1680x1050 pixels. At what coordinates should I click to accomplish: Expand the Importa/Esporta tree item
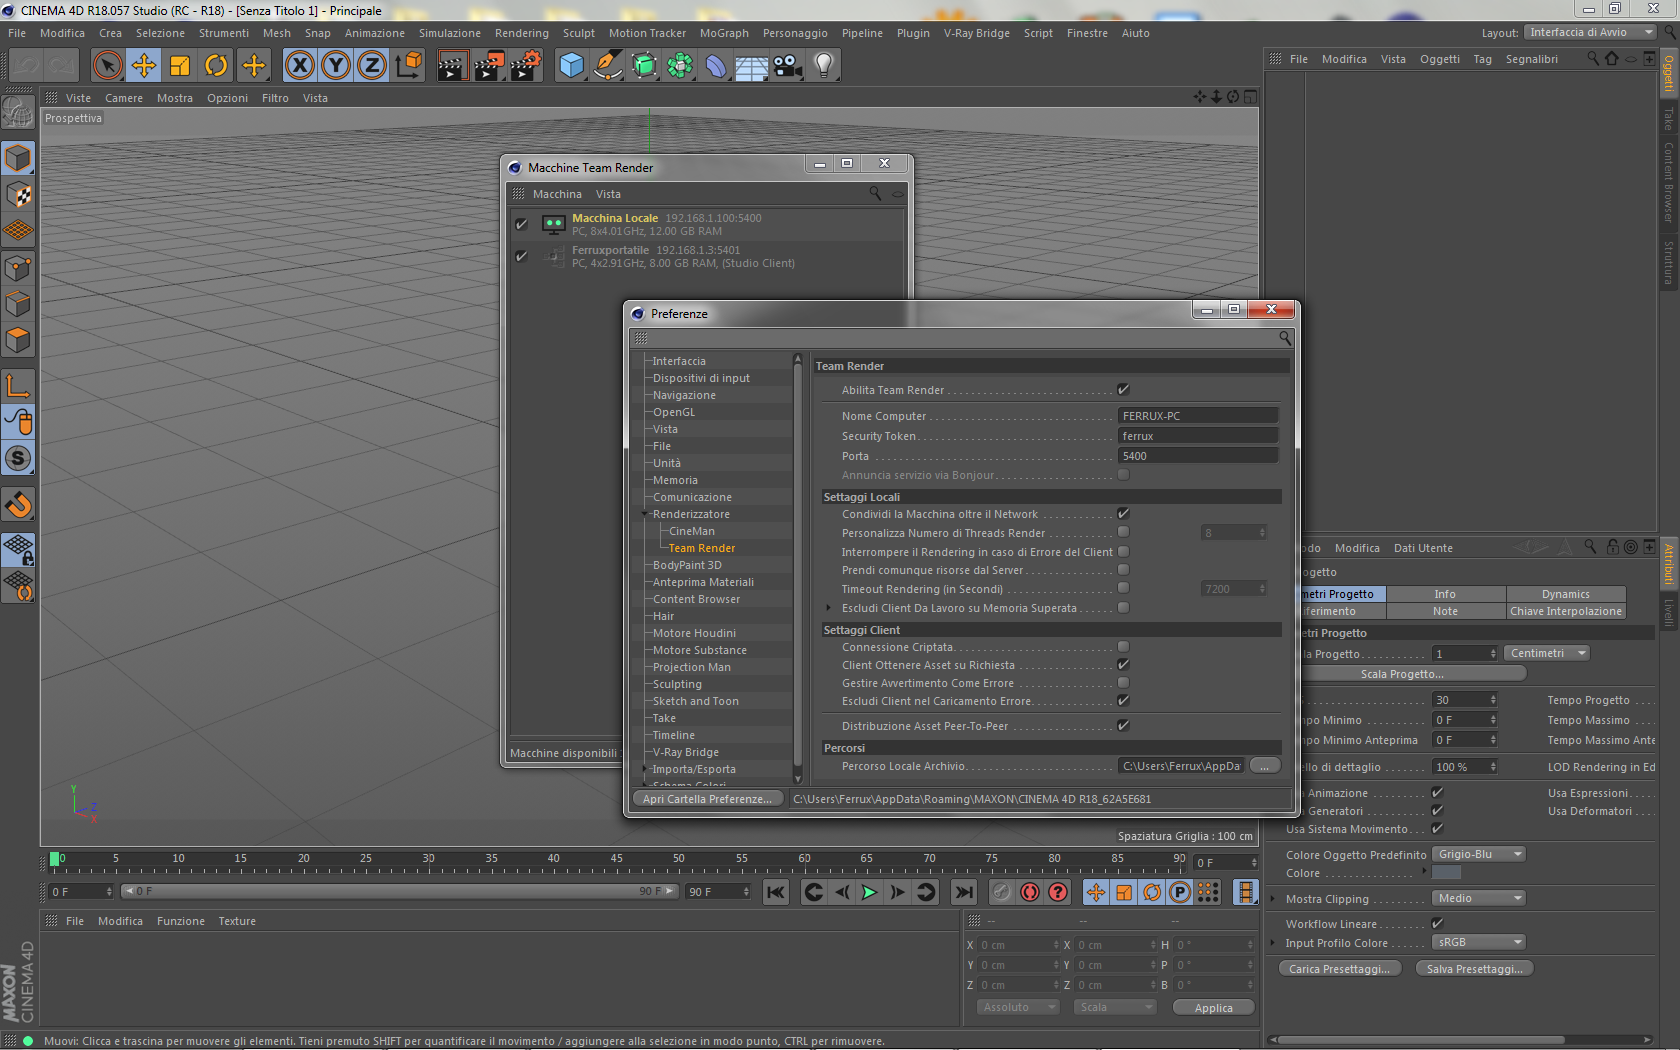(x=645, y=769)
